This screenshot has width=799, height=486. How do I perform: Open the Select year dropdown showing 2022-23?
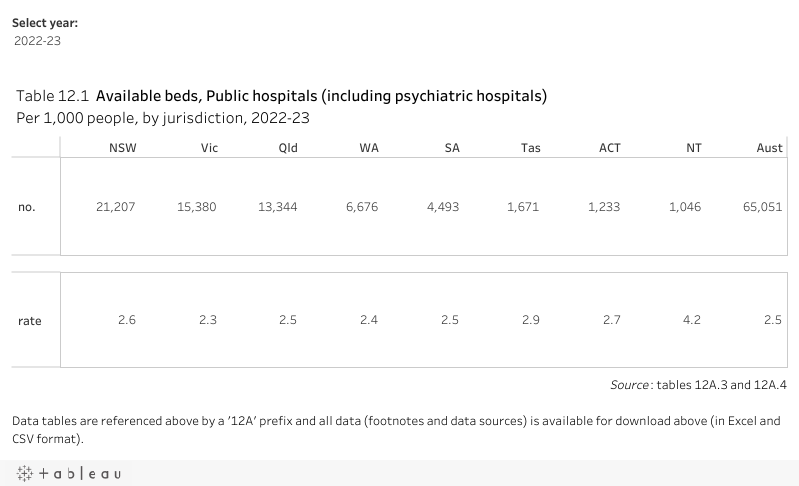coord(37,41)
